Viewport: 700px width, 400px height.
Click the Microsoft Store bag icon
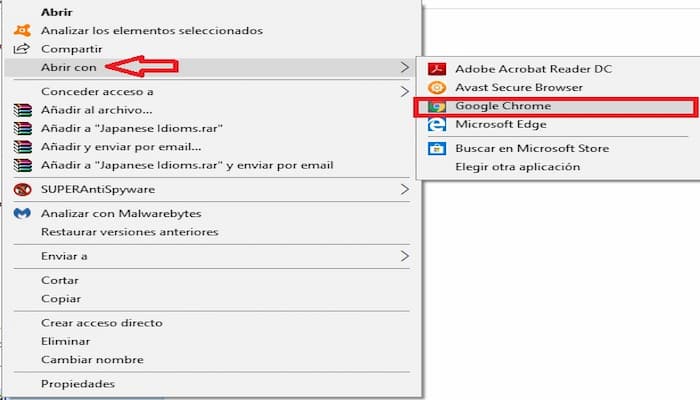tap(437, 148)
